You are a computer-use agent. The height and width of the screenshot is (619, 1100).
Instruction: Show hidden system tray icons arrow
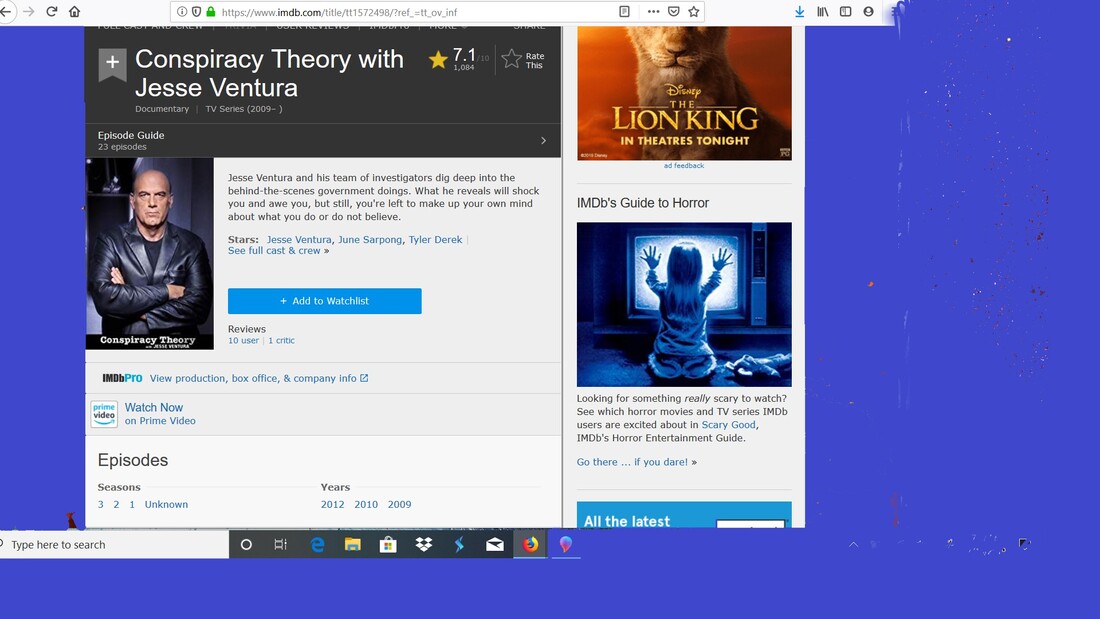[854, 545]
